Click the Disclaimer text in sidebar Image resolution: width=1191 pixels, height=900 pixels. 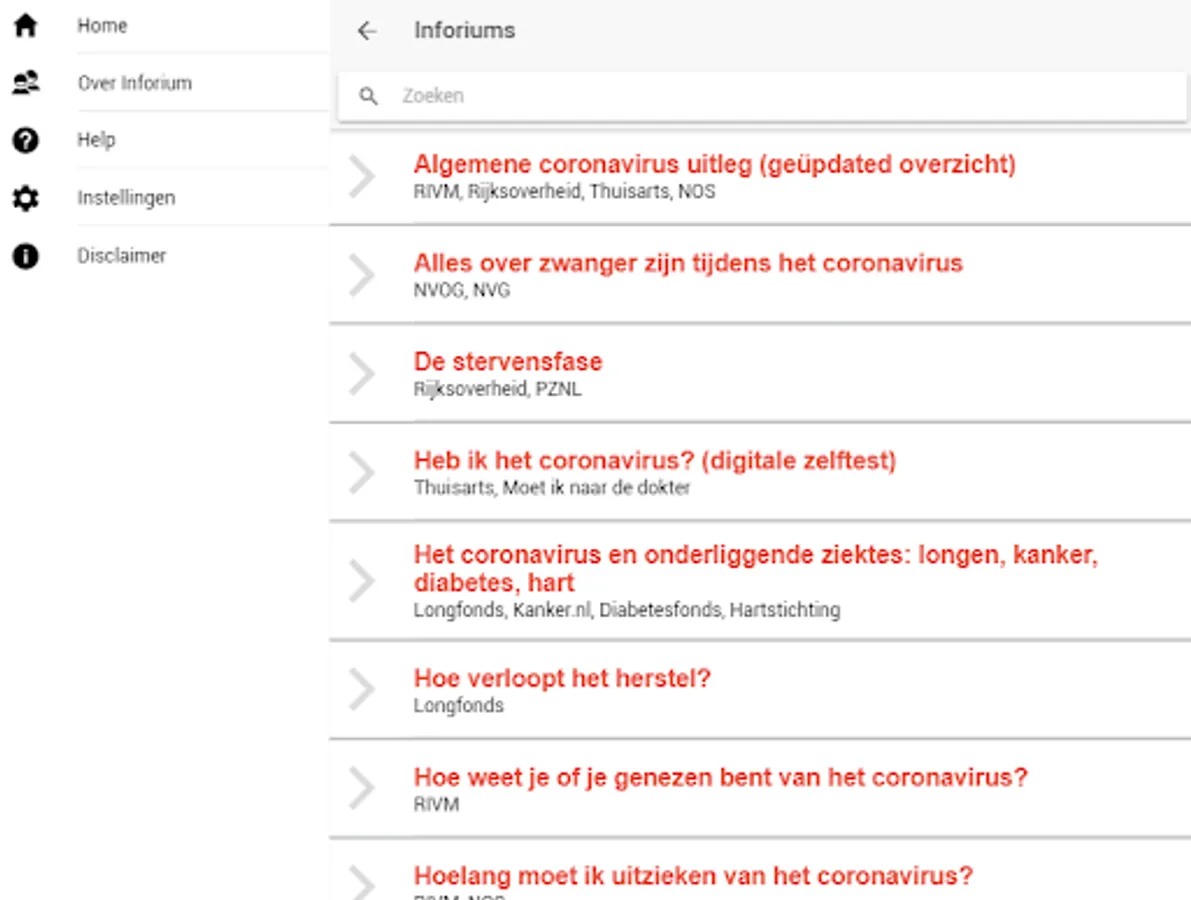122,256
